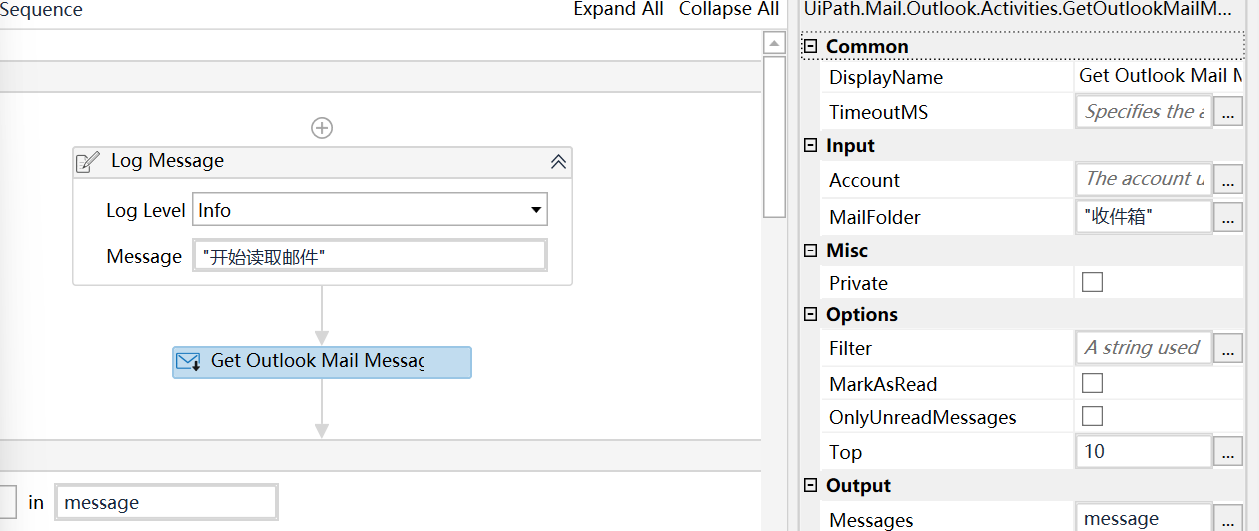Click Expand All in designer header
This screenshot has width=1259, height=531.
618,9
